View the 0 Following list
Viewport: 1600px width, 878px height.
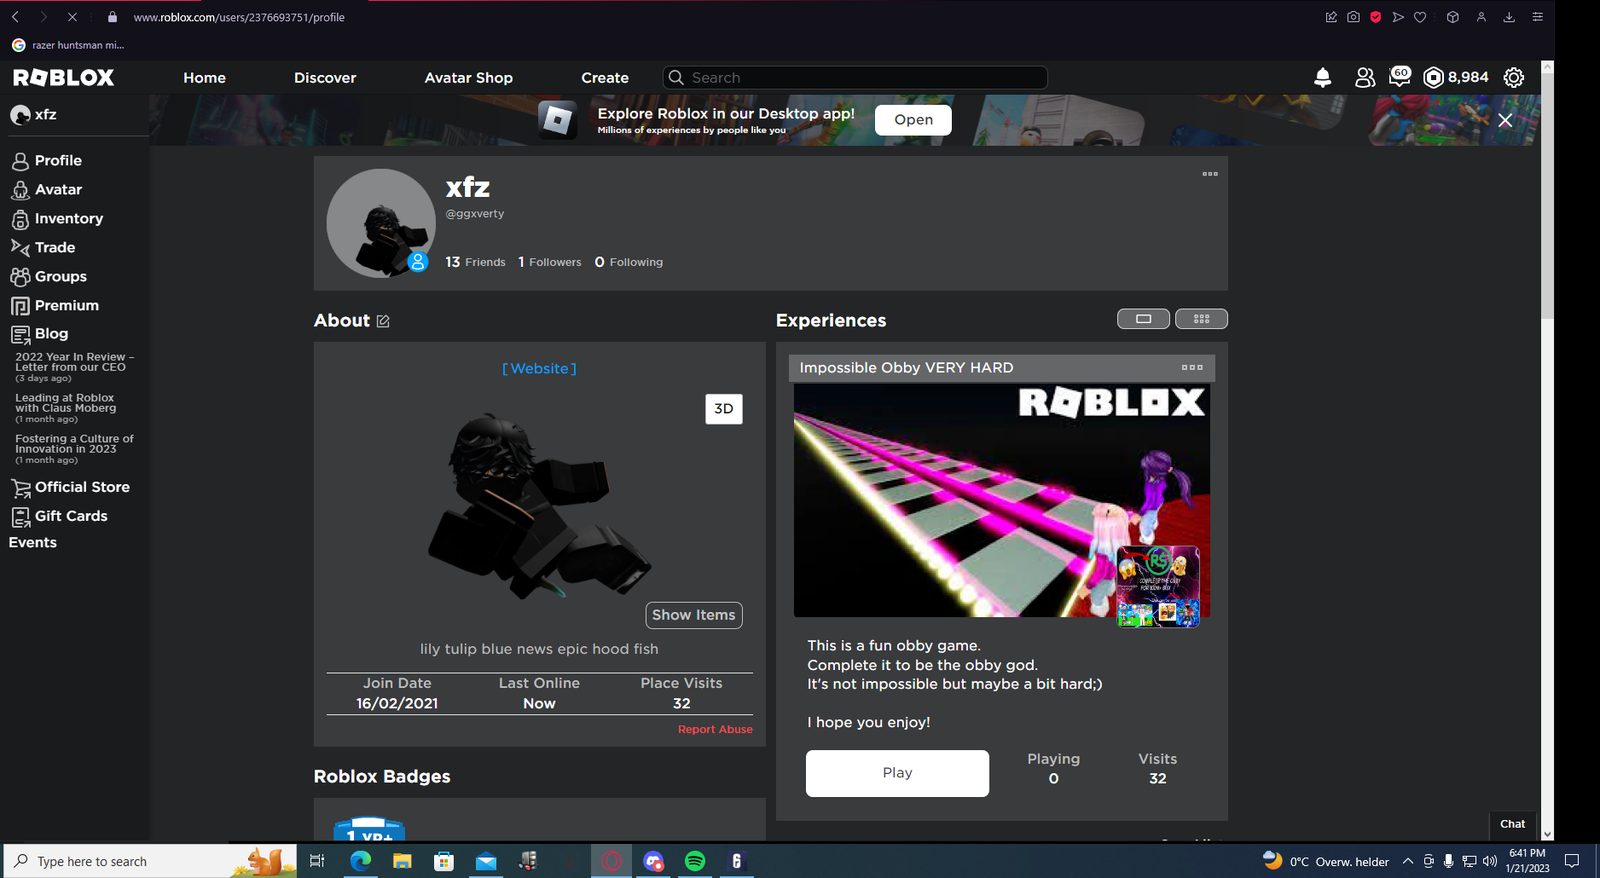click(628, 262)
